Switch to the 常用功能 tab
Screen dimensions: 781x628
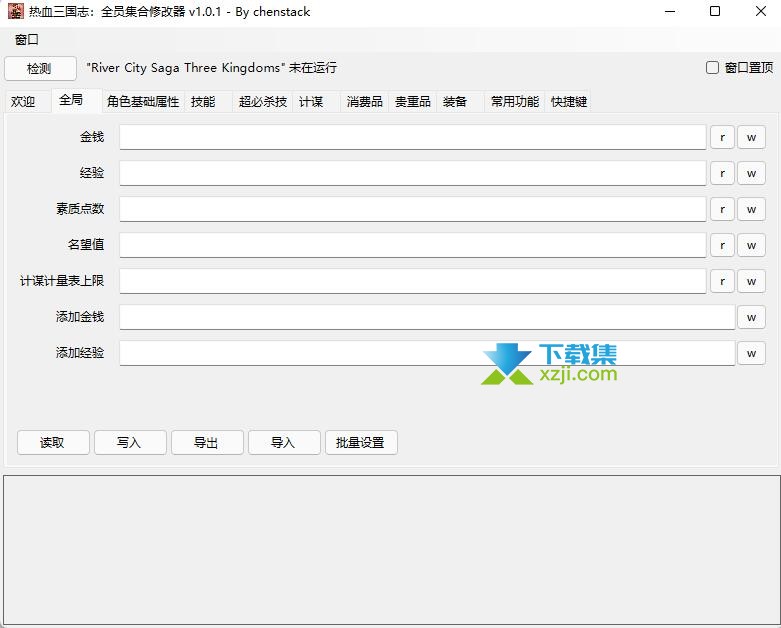coord(515,102)
